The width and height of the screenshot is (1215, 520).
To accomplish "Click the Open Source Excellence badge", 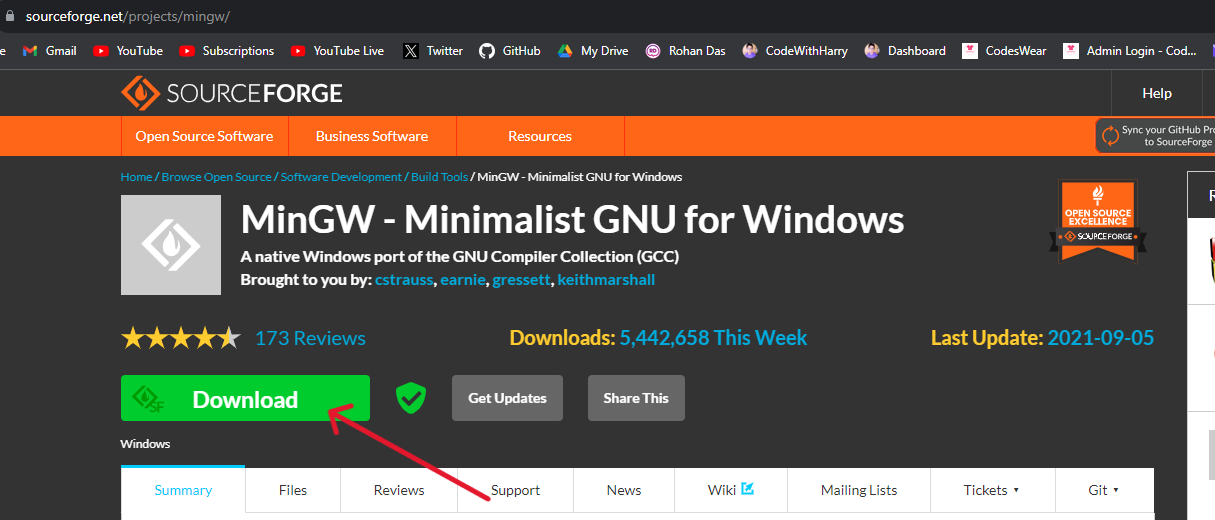I will click(x=1098, y=220).
